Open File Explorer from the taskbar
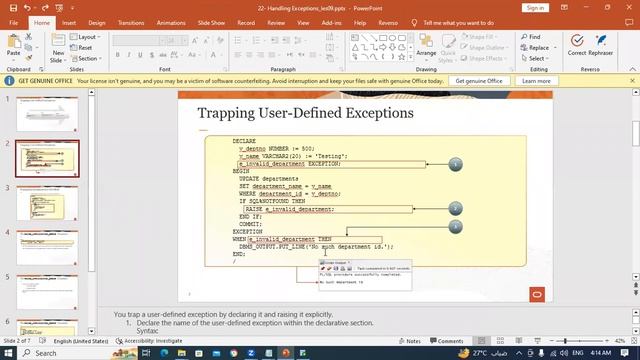640x360 pixels. [x=182, y=353]
